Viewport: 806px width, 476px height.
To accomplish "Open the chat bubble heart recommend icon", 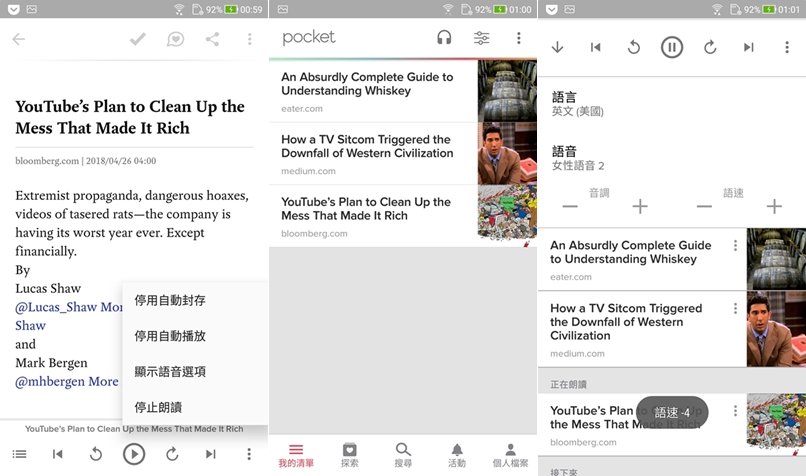I will coord(175,40).
